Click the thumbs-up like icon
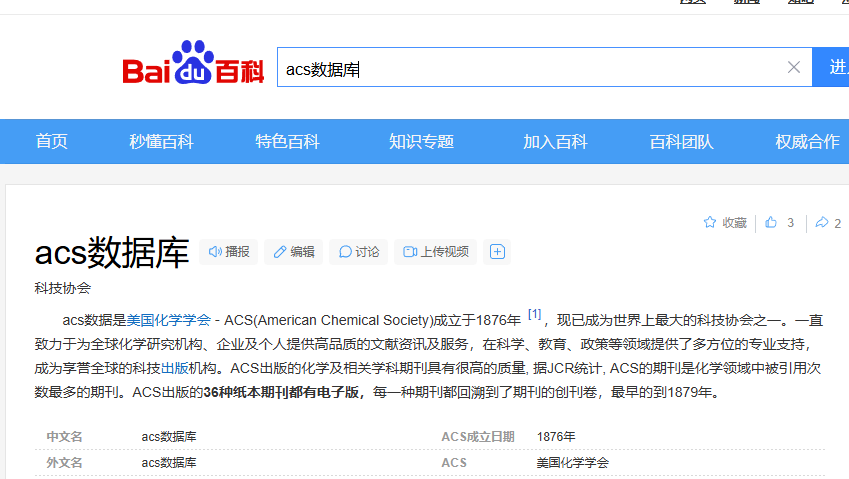849x479 pixels. 771,222
